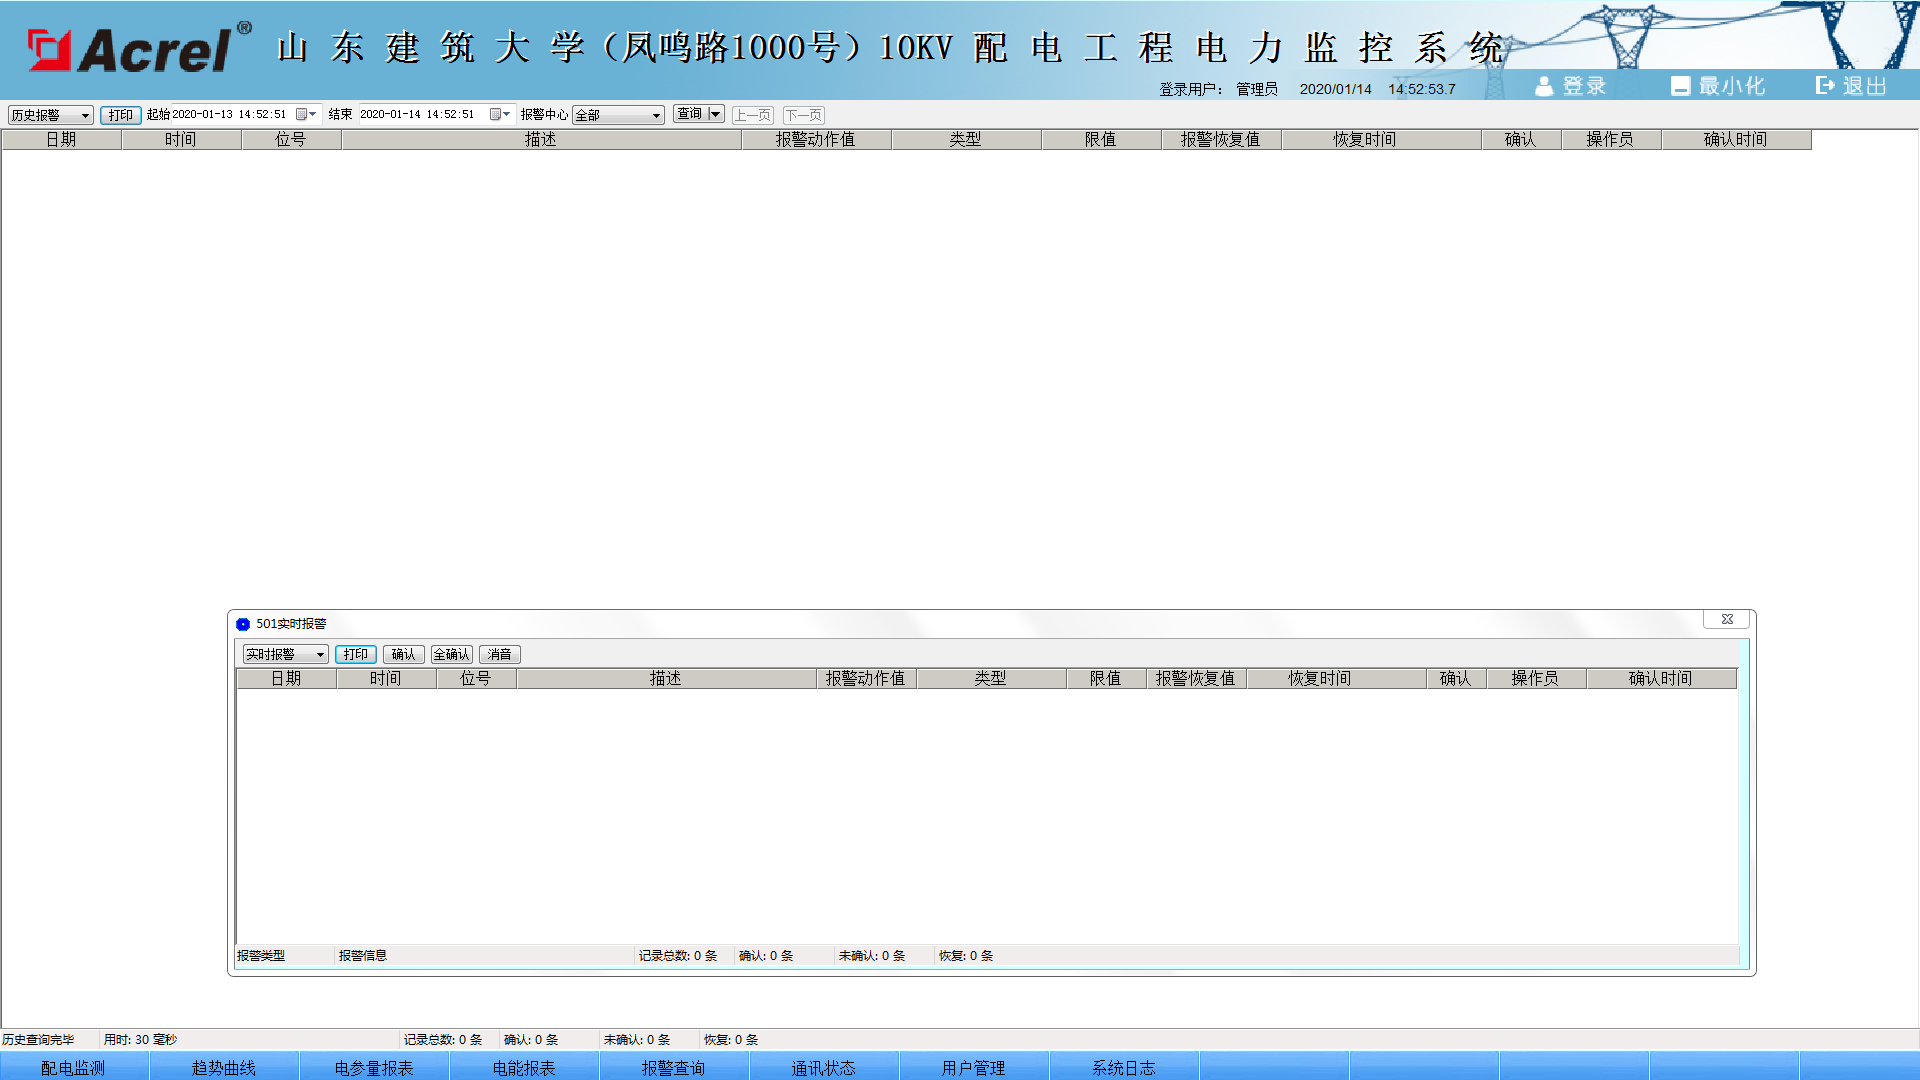The width and height of the screenshot is (1920, 1080).
Task: Click the blue 501实时报警 window icon
Action: [x=243, y=624]
